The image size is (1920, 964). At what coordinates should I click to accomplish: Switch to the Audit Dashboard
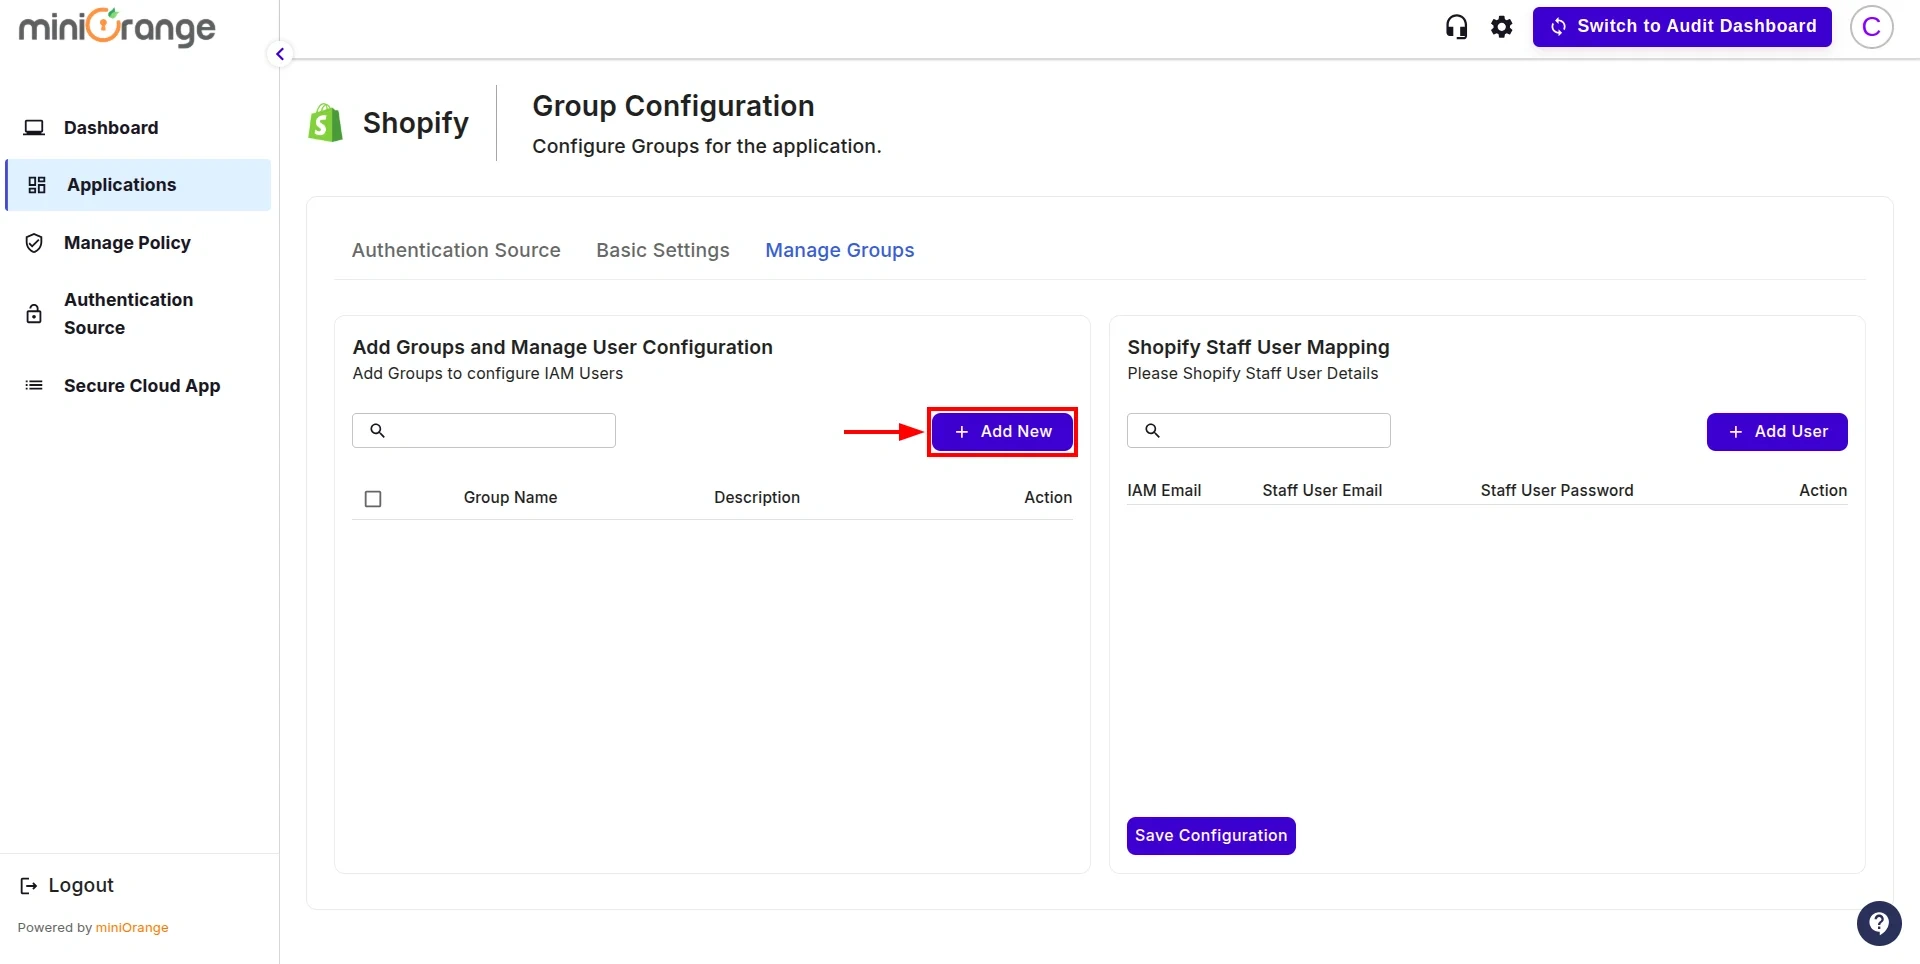1682,26
